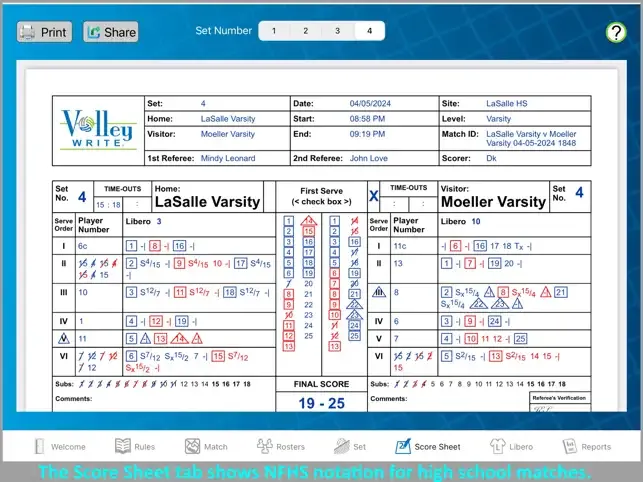
Task: Click the printer icon in Print button
Action: (x=27, y=32)
